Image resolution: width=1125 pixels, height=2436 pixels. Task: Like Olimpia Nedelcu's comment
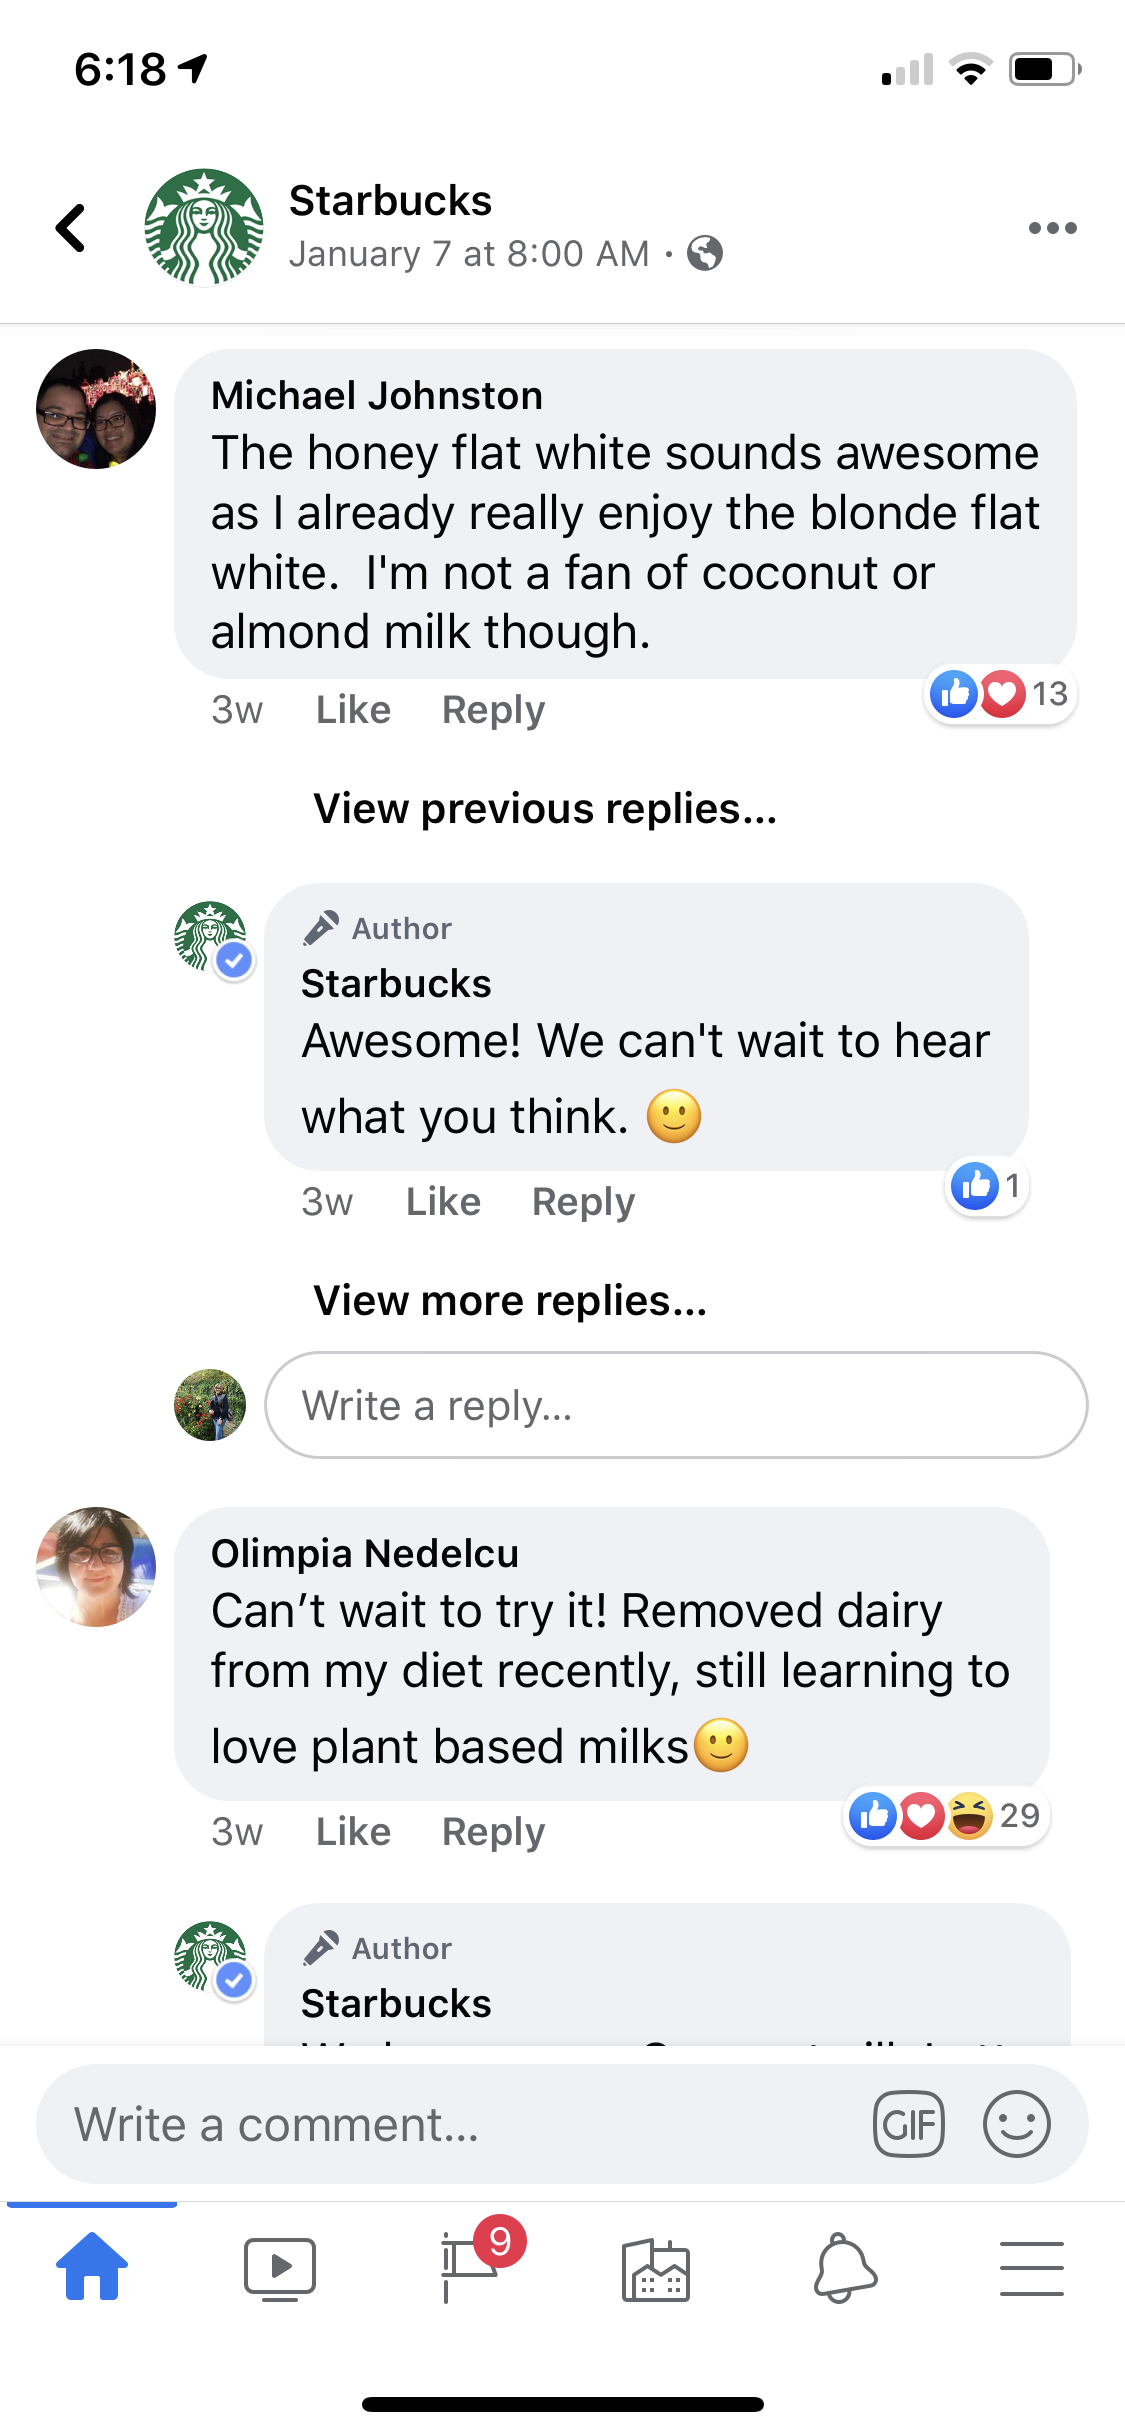coord(353,1832)
